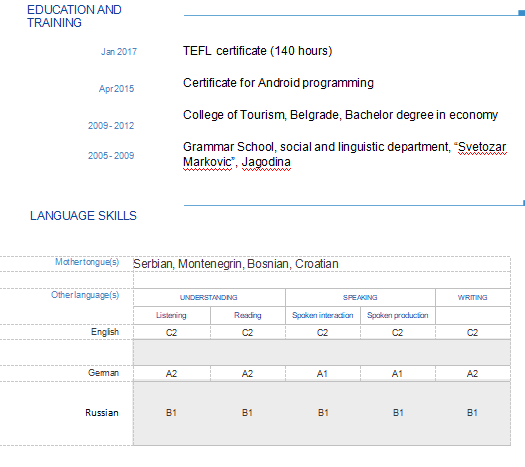This screenshot has width=525, height=467.
Task: Select the TEFL certificate (140 hours) line
Action: click(257, 51)
